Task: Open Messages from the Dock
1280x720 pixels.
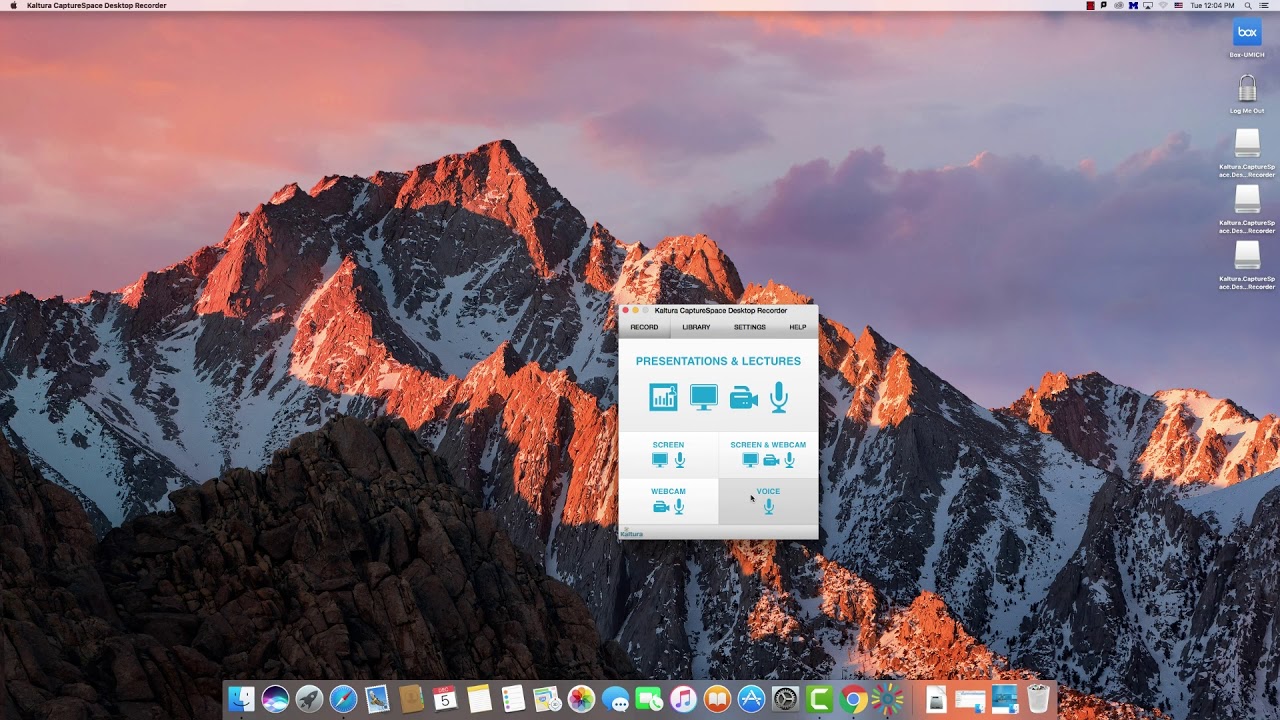Action: point(615,699)
